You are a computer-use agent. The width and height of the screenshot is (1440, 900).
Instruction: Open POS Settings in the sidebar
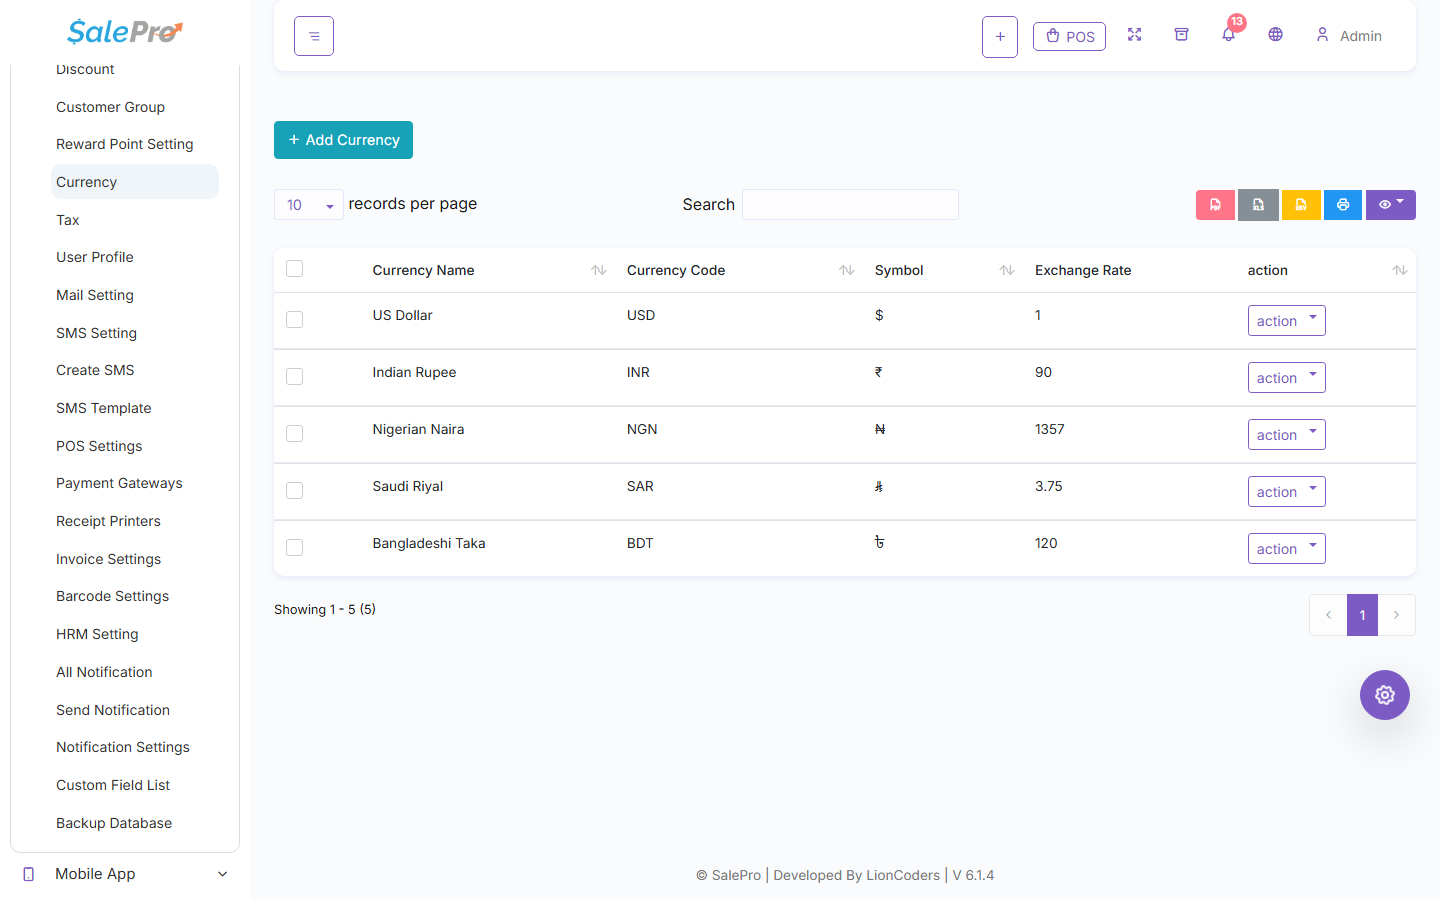point(99,446)
